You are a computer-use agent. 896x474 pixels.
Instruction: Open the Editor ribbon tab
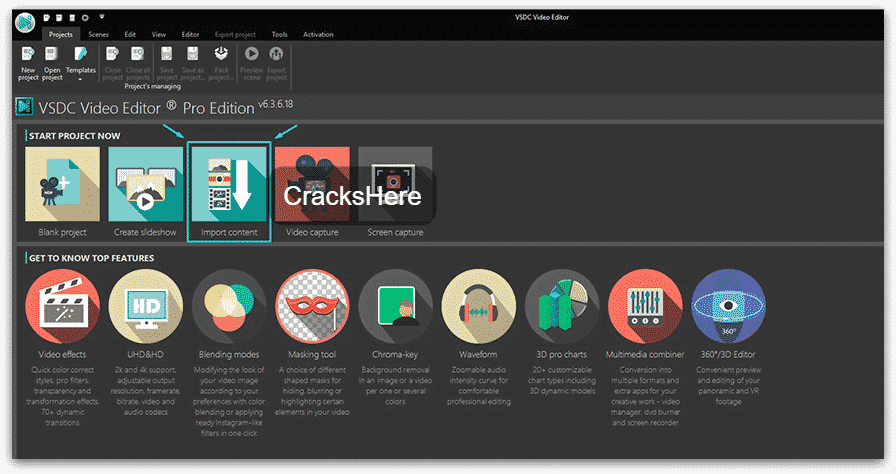pyautogui.click(x=190, y=34)
